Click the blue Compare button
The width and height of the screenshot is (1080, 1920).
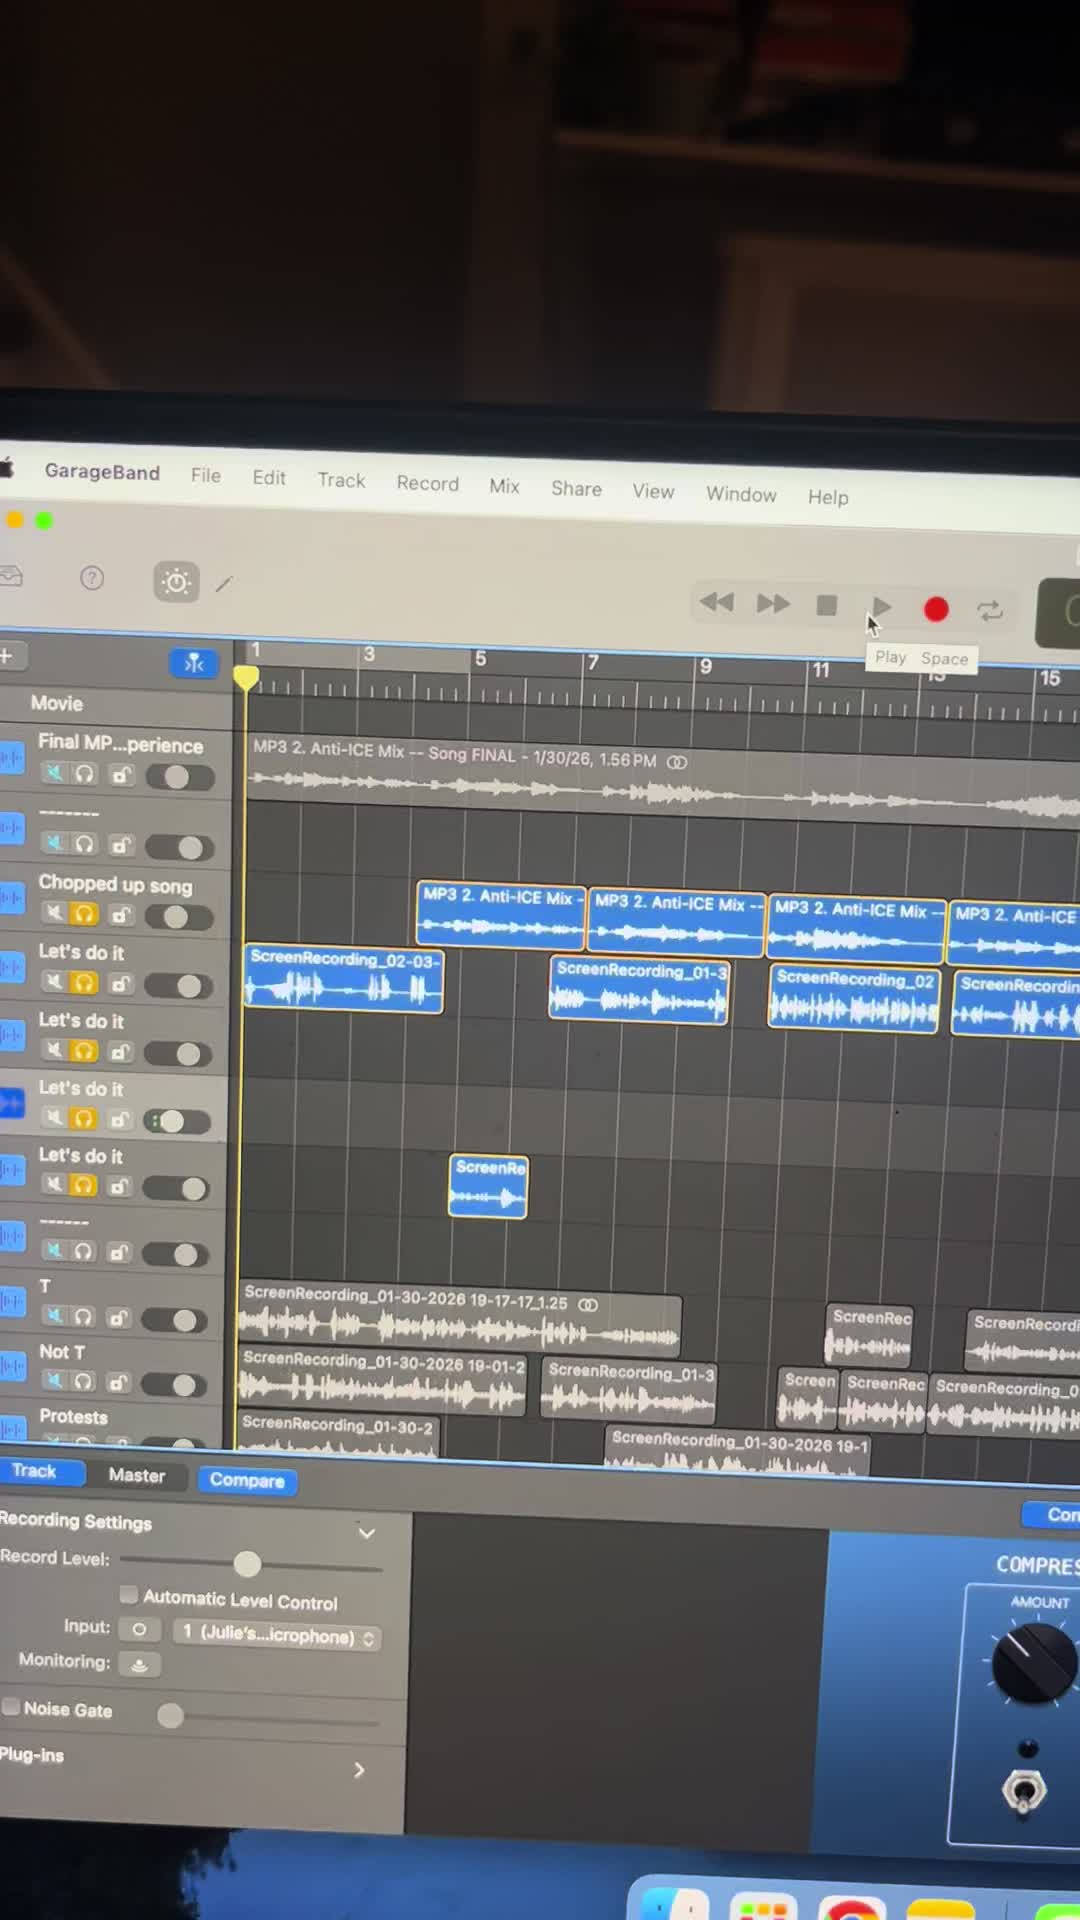[x=247, y=1480]
